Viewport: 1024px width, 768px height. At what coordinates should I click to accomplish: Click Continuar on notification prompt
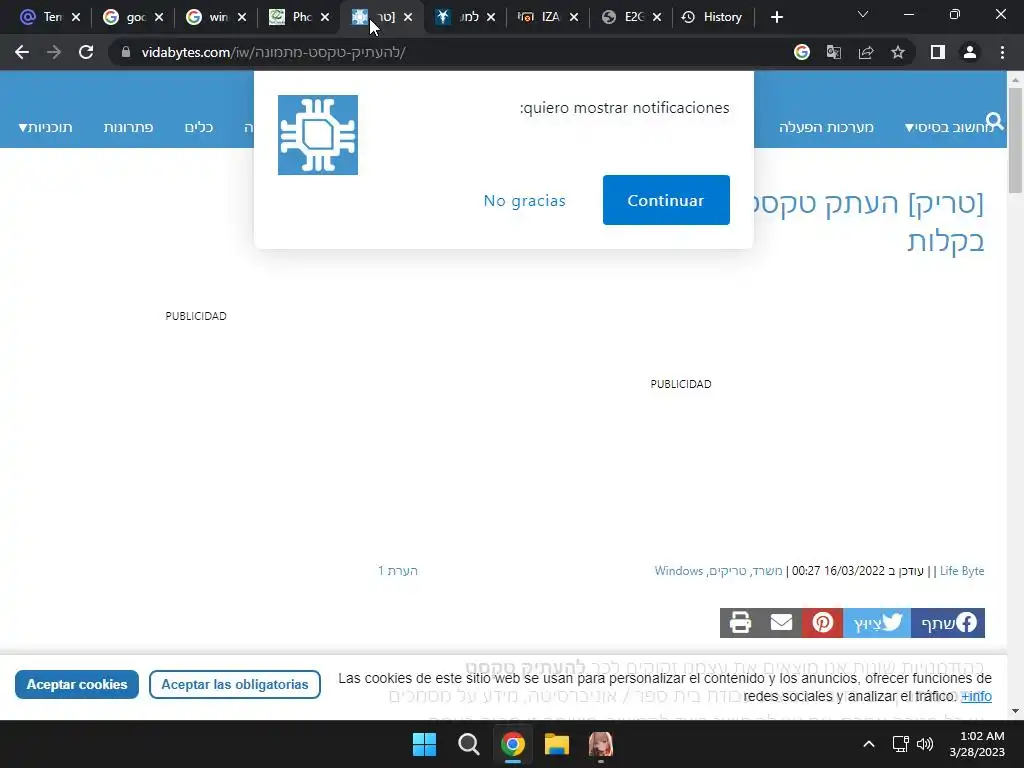(x=666, y=200)
